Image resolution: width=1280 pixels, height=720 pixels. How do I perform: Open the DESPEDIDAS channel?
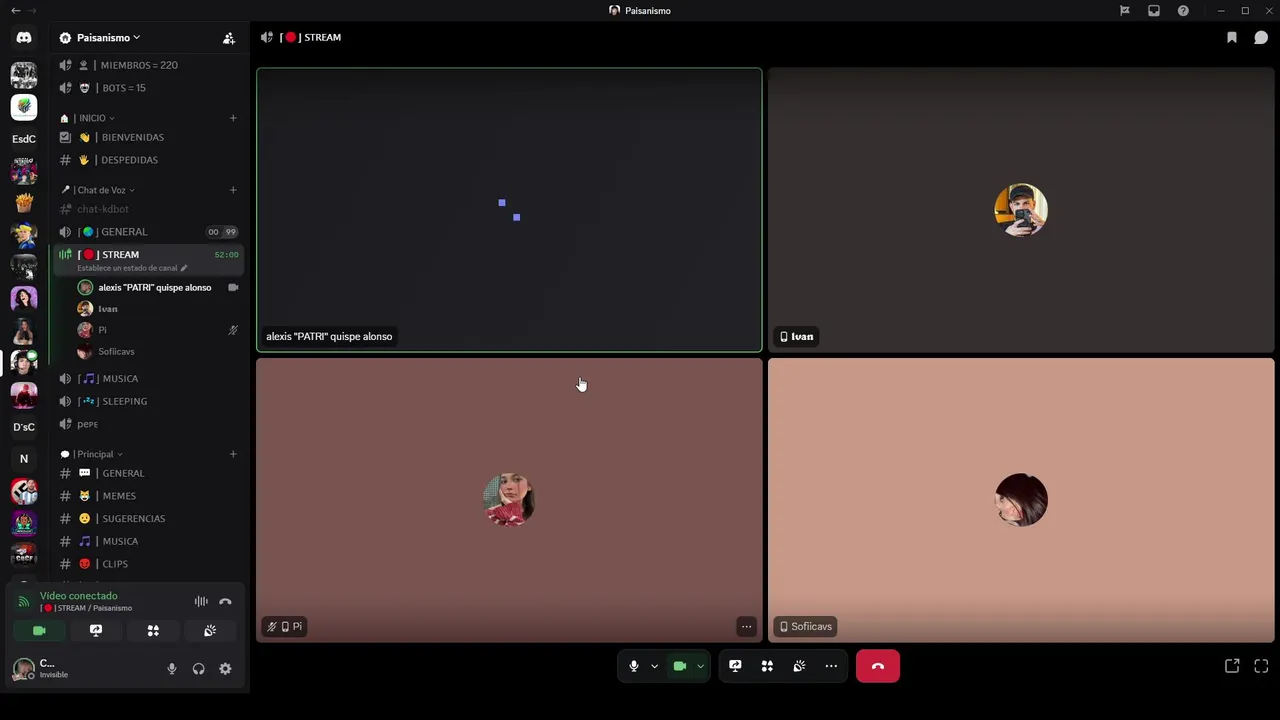148,160
